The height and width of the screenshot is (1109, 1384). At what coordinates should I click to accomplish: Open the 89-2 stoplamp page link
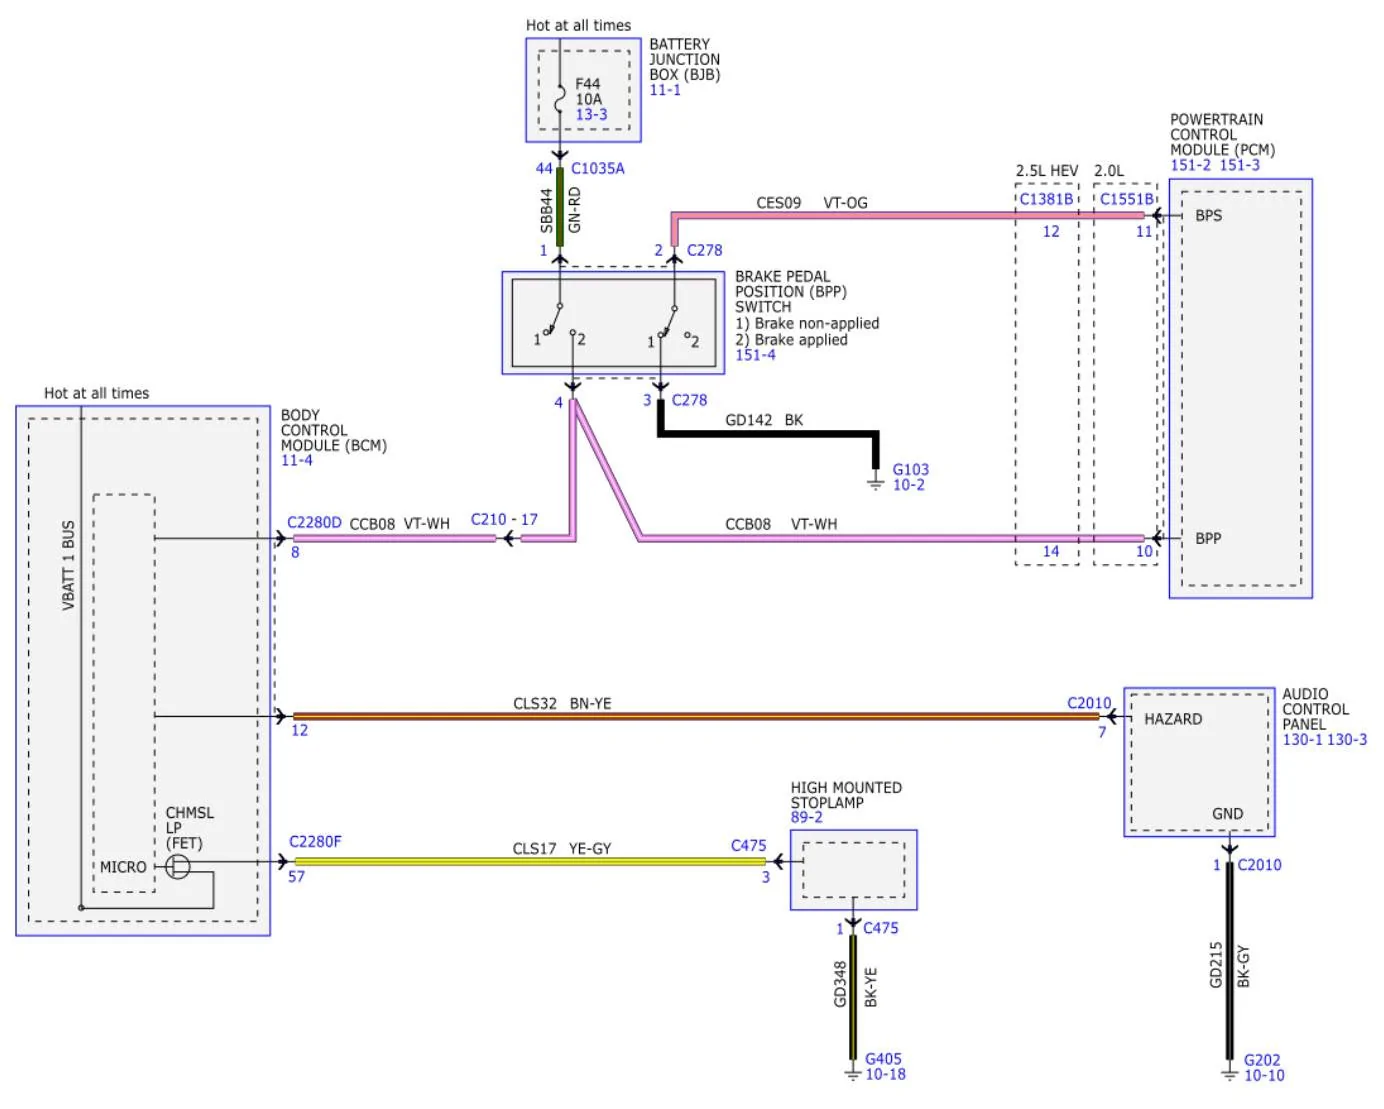[x=806, y=817]
